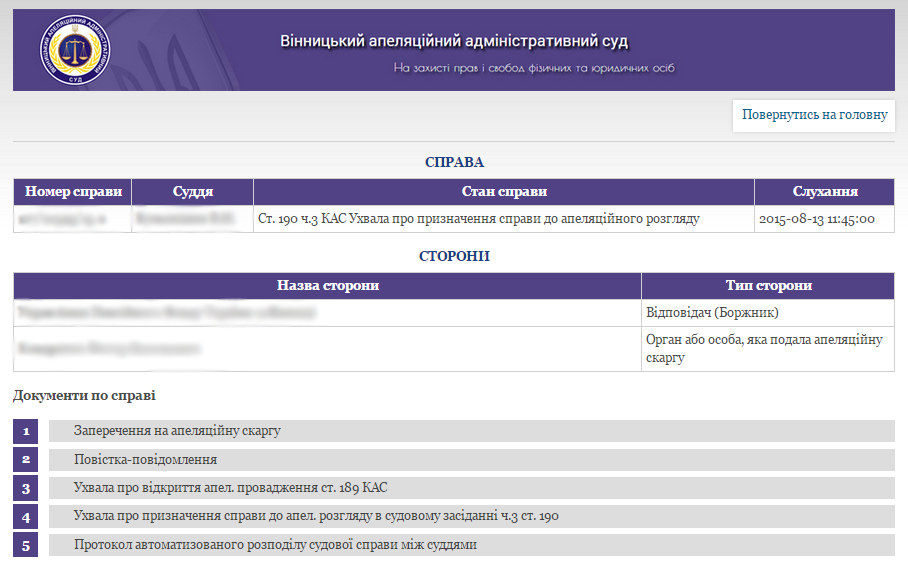Click the Номер справи column header
Image resolution: width=908 pixels, height=571 pixels.
73,192
